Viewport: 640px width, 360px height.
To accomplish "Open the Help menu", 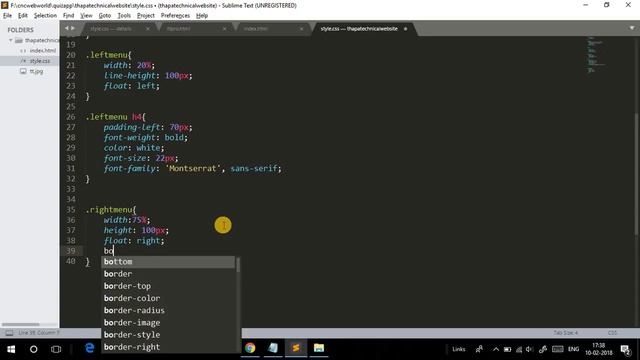I will tap(202, 16).
